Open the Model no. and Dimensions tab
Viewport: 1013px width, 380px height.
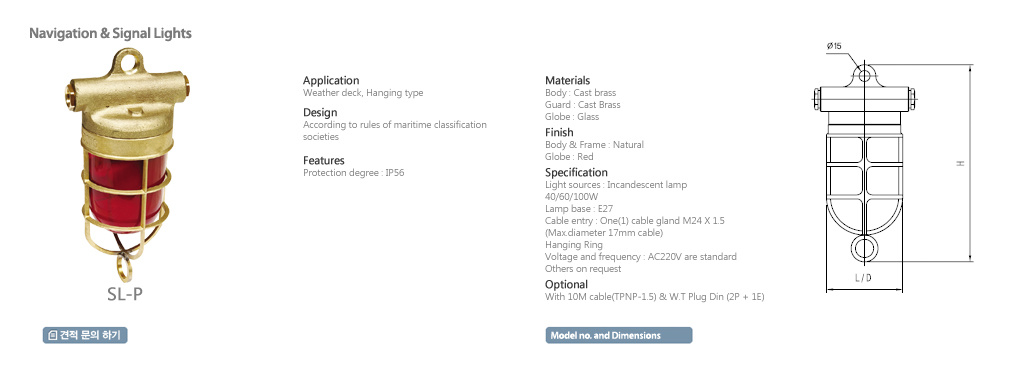click(618, 335)
